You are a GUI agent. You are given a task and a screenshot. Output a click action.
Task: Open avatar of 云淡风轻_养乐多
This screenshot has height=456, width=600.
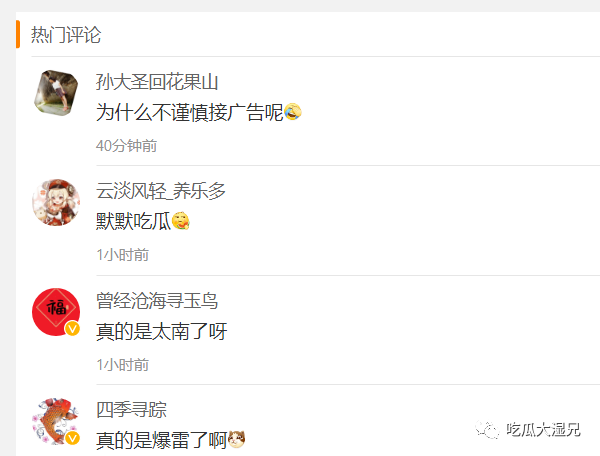pos(56,202)
